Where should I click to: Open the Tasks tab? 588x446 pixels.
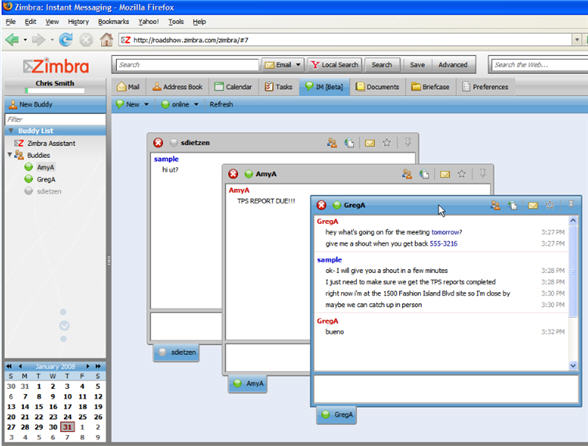tap(278, 87)
